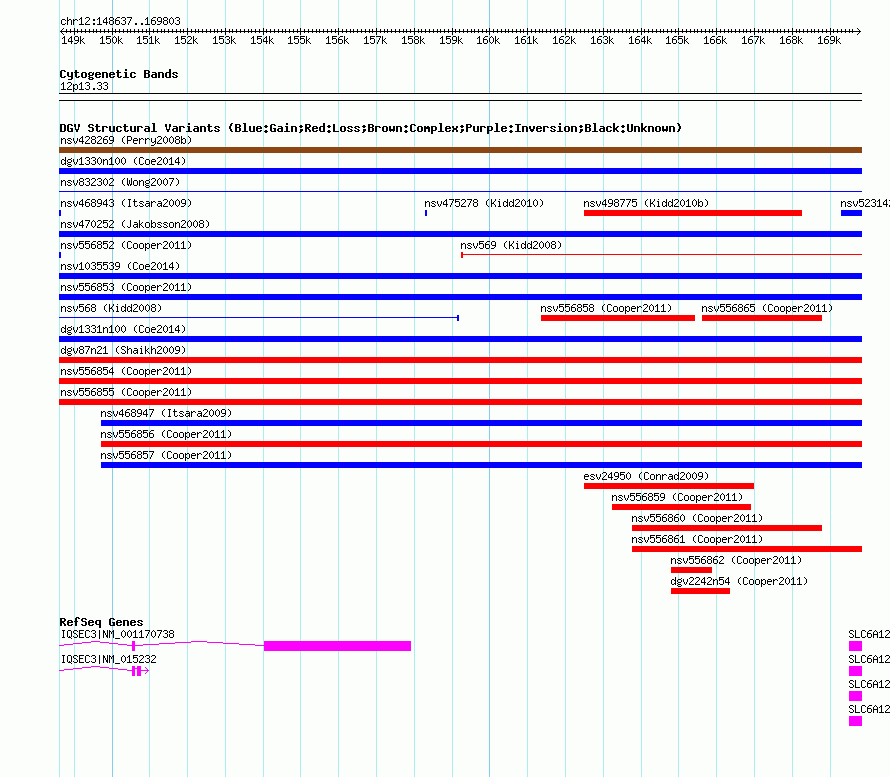Select the RefSeq Genes track title

[101, 622]
